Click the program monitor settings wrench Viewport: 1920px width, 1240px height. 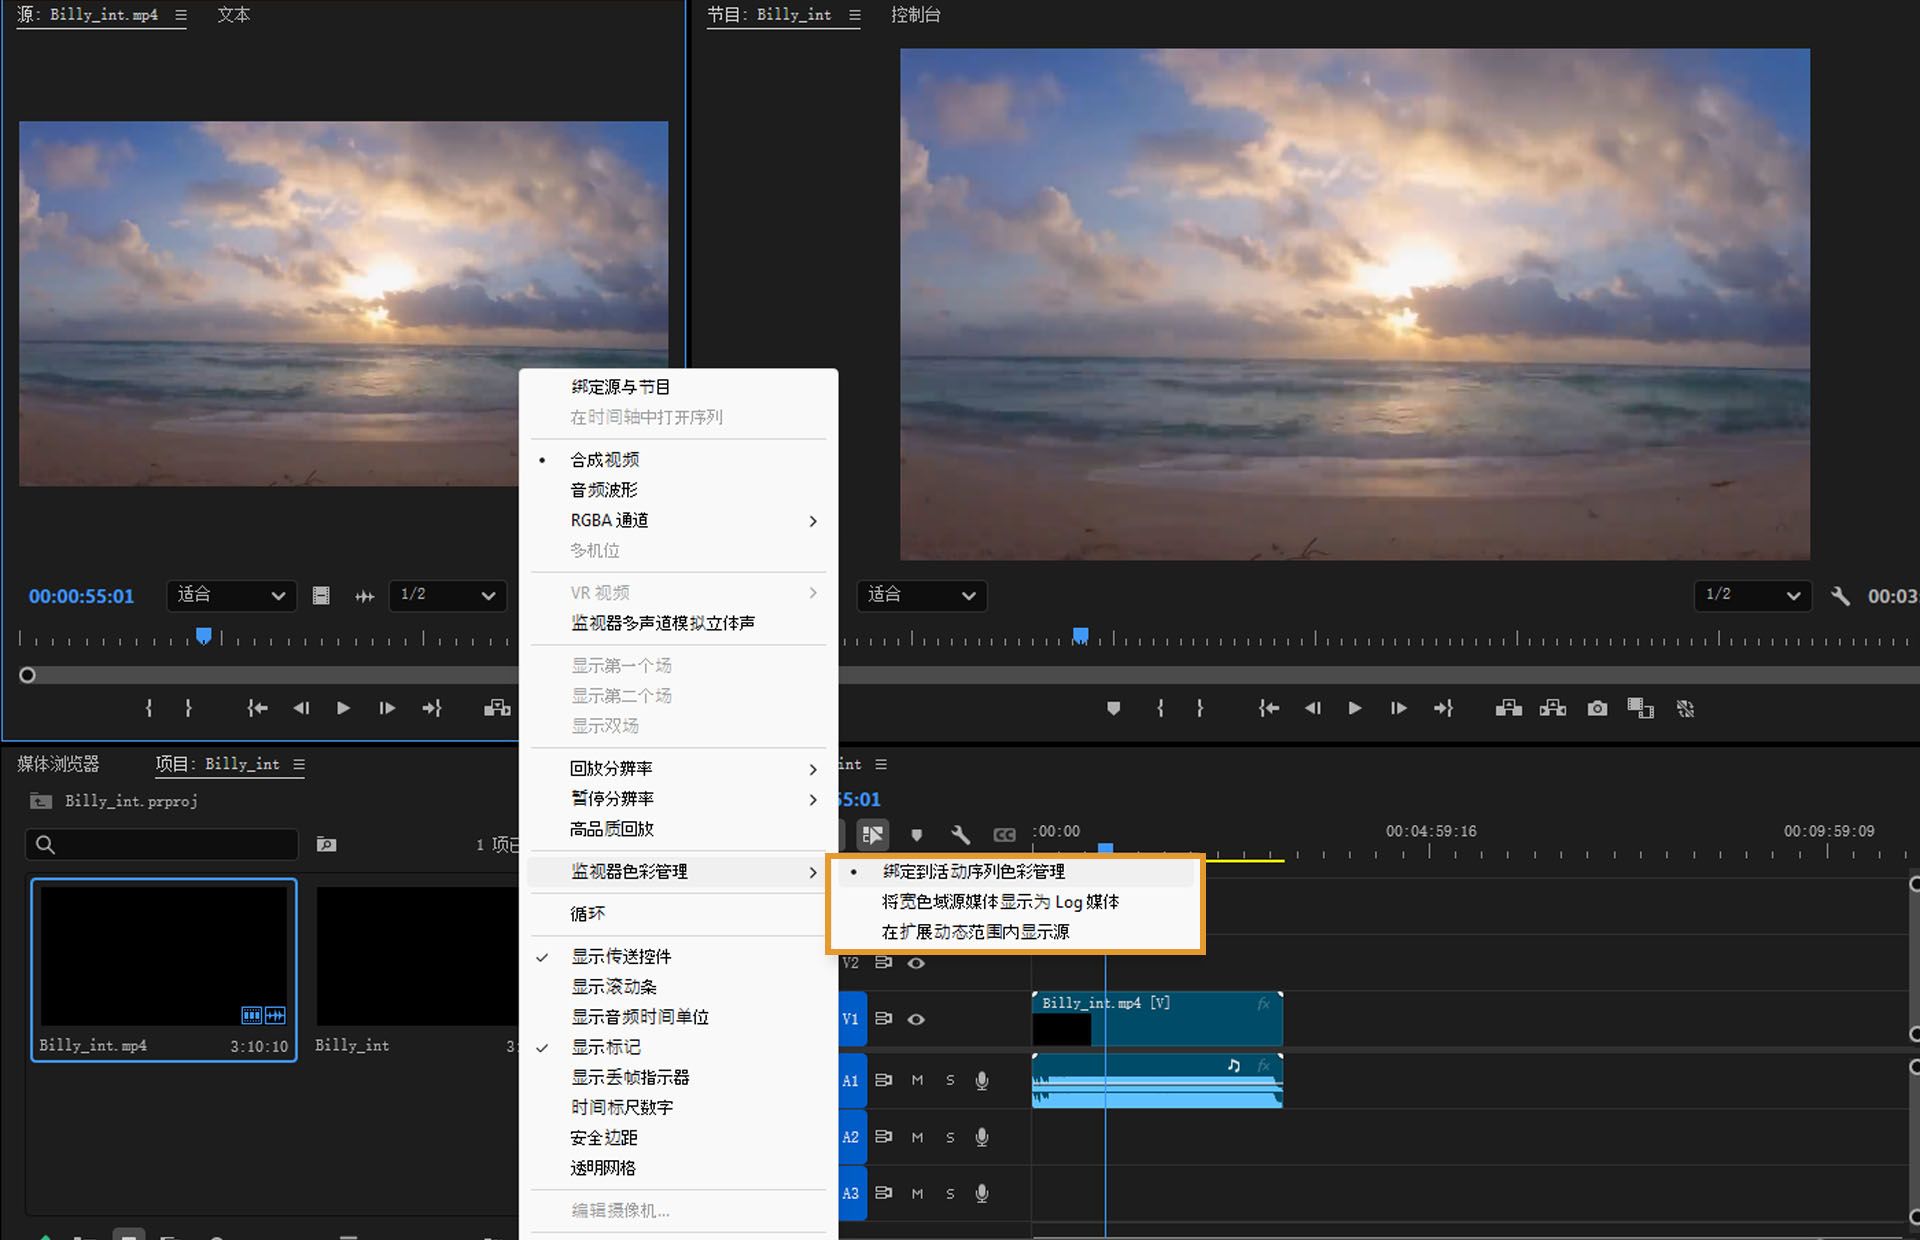pyautogui.click(x=1840, y=596)
